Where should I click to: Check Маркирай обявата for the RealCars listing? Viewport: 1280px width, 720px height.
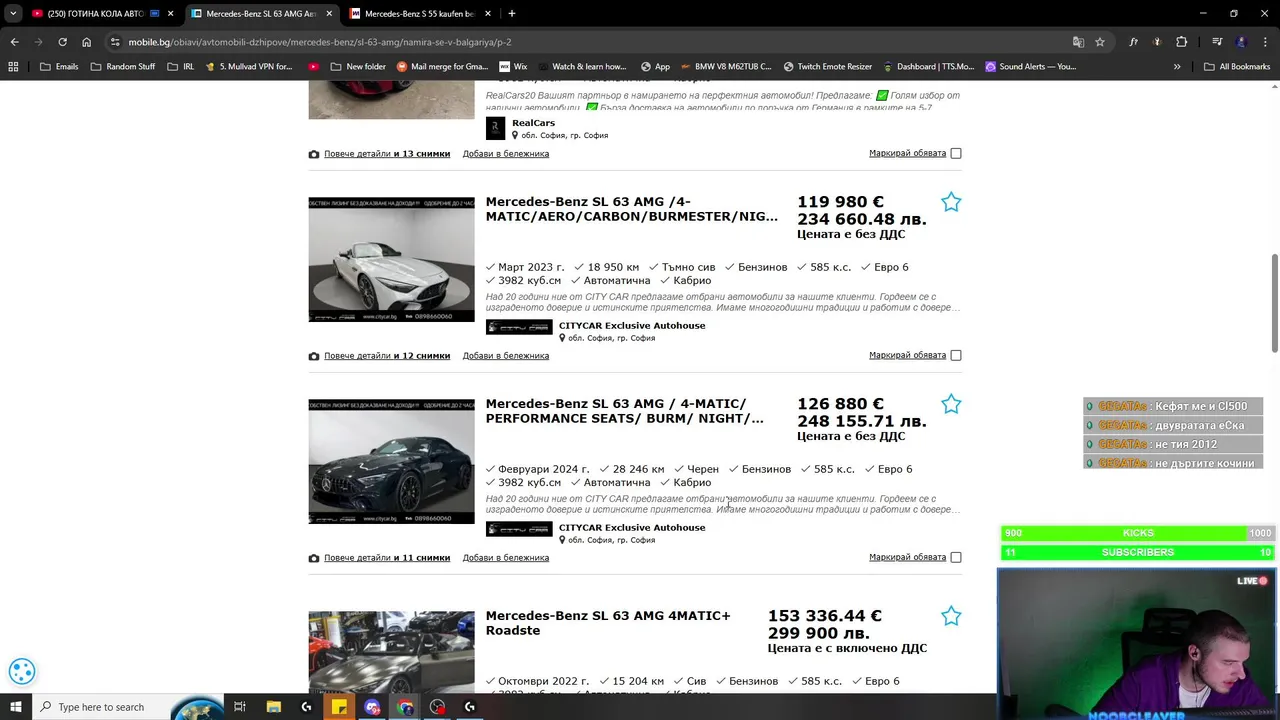[956, 153]
